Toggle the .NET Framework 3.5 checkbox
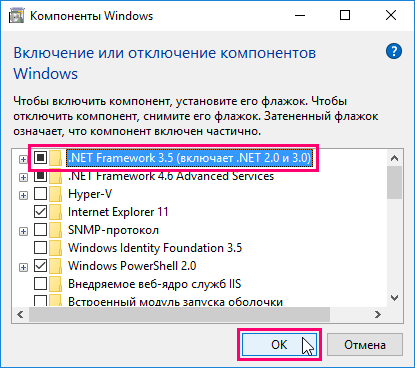 pos(40,157)
